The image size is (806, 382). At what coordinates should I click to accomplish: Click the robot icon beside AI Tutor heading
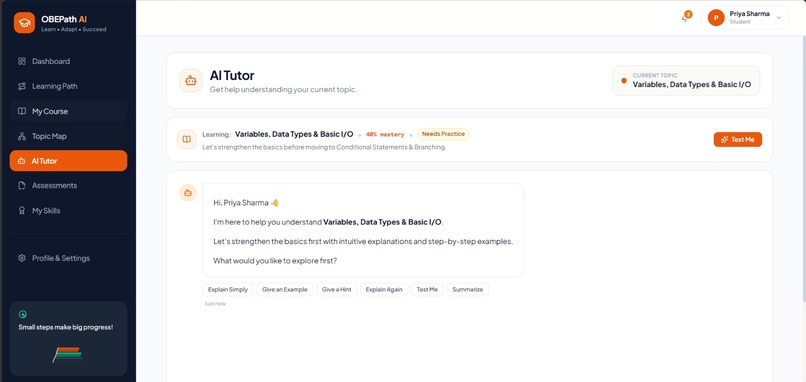(191, 81)
